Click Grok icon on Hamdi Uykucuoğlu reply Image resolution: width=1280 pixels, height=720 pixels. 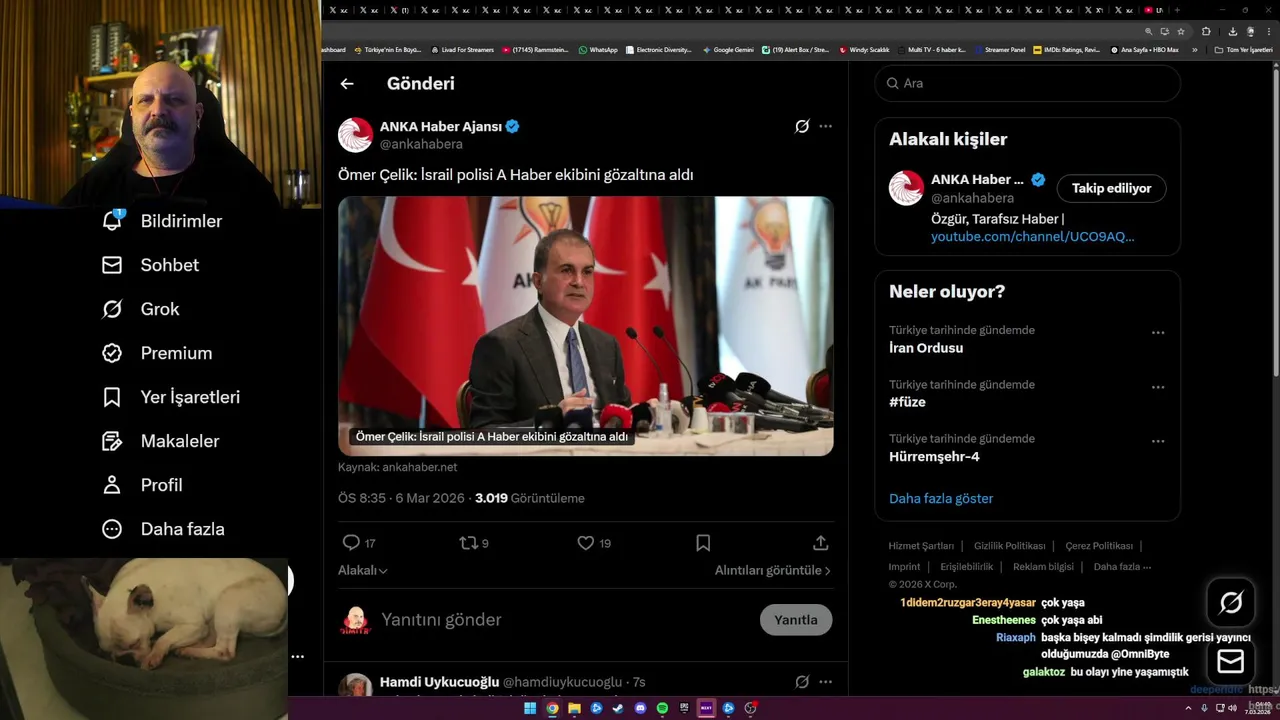(x=802, y=682)
